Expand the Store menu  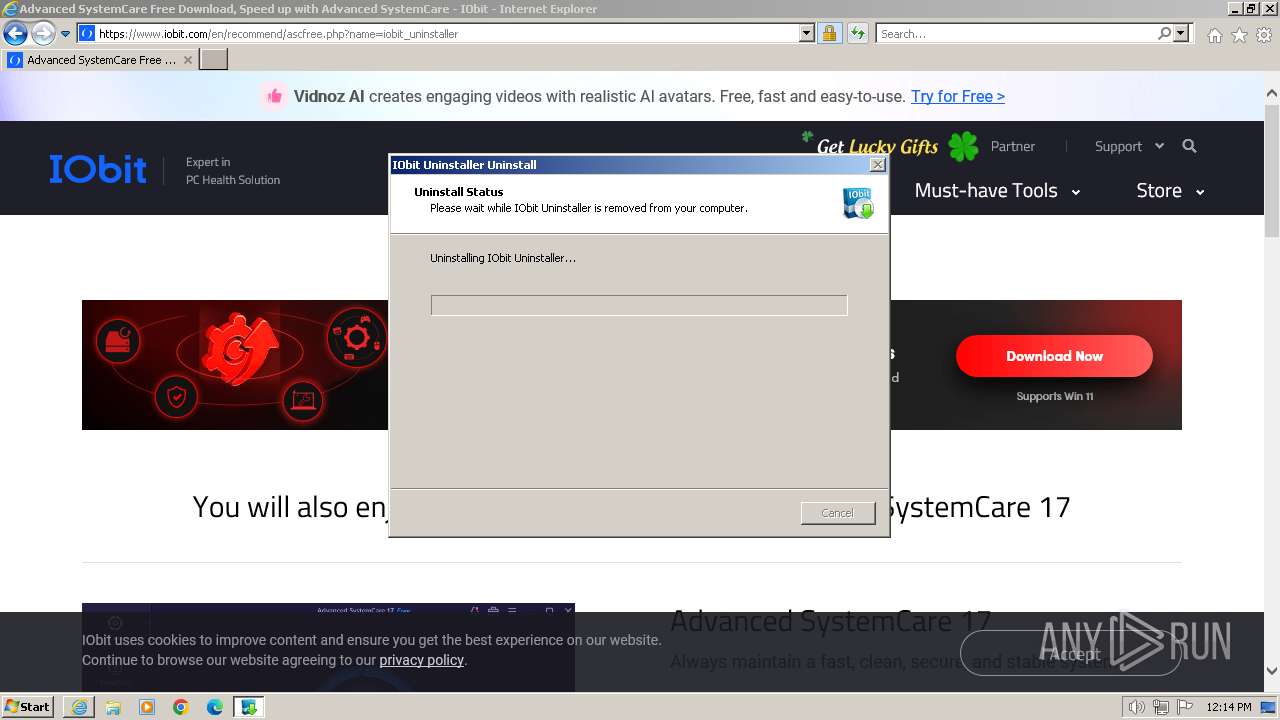coord(1170,190)
